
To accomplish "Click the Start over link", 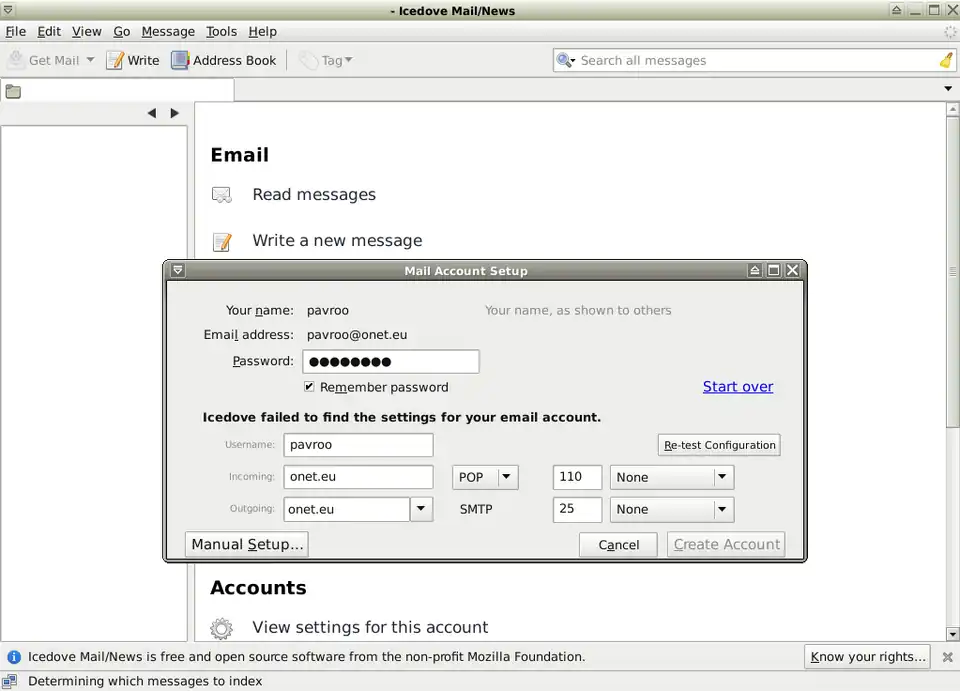I will tap(737, 387).
